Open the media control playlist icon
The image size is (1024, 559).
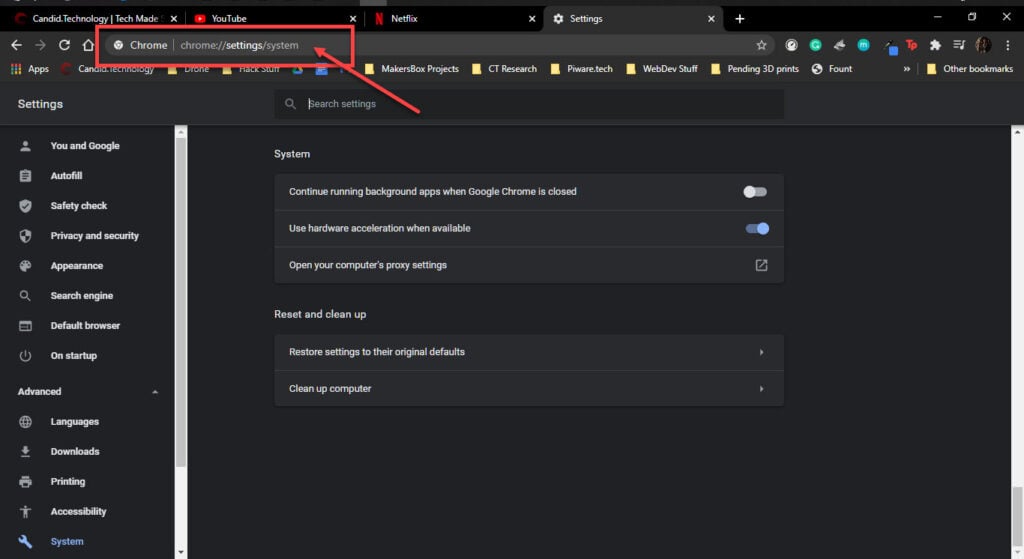point(959,45)
